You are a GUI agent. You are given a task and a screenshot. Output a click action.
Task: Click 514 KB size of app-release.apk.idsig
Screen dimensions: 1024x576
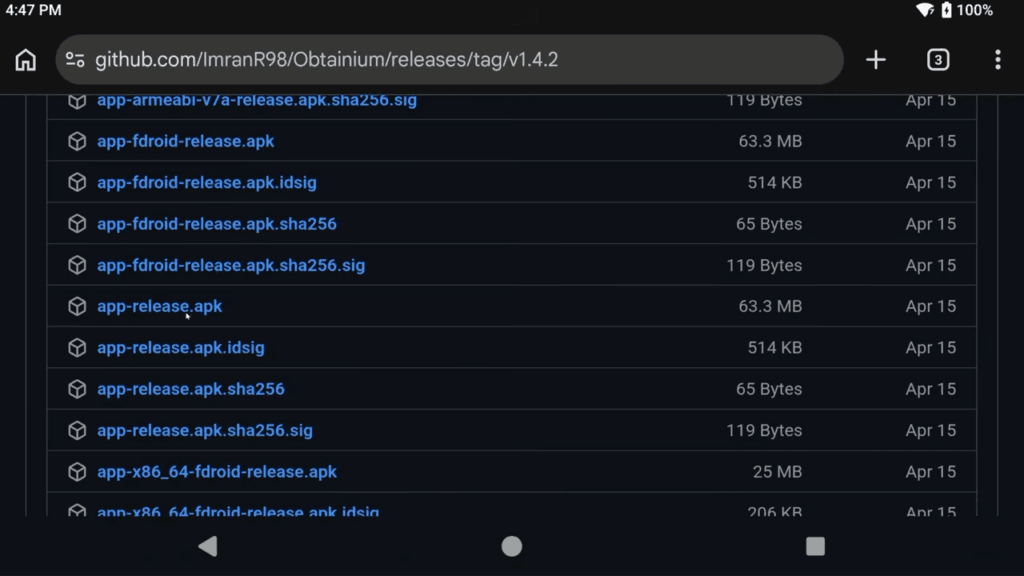coord(775,347)
